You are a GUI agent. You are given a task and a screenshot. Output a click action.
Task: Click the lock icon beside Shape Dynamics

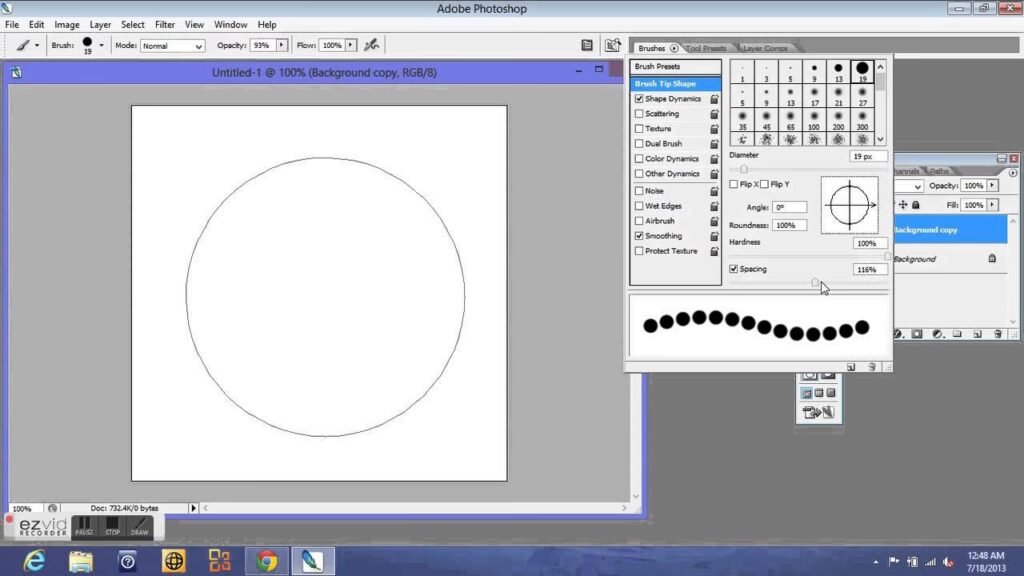[714, 99]
